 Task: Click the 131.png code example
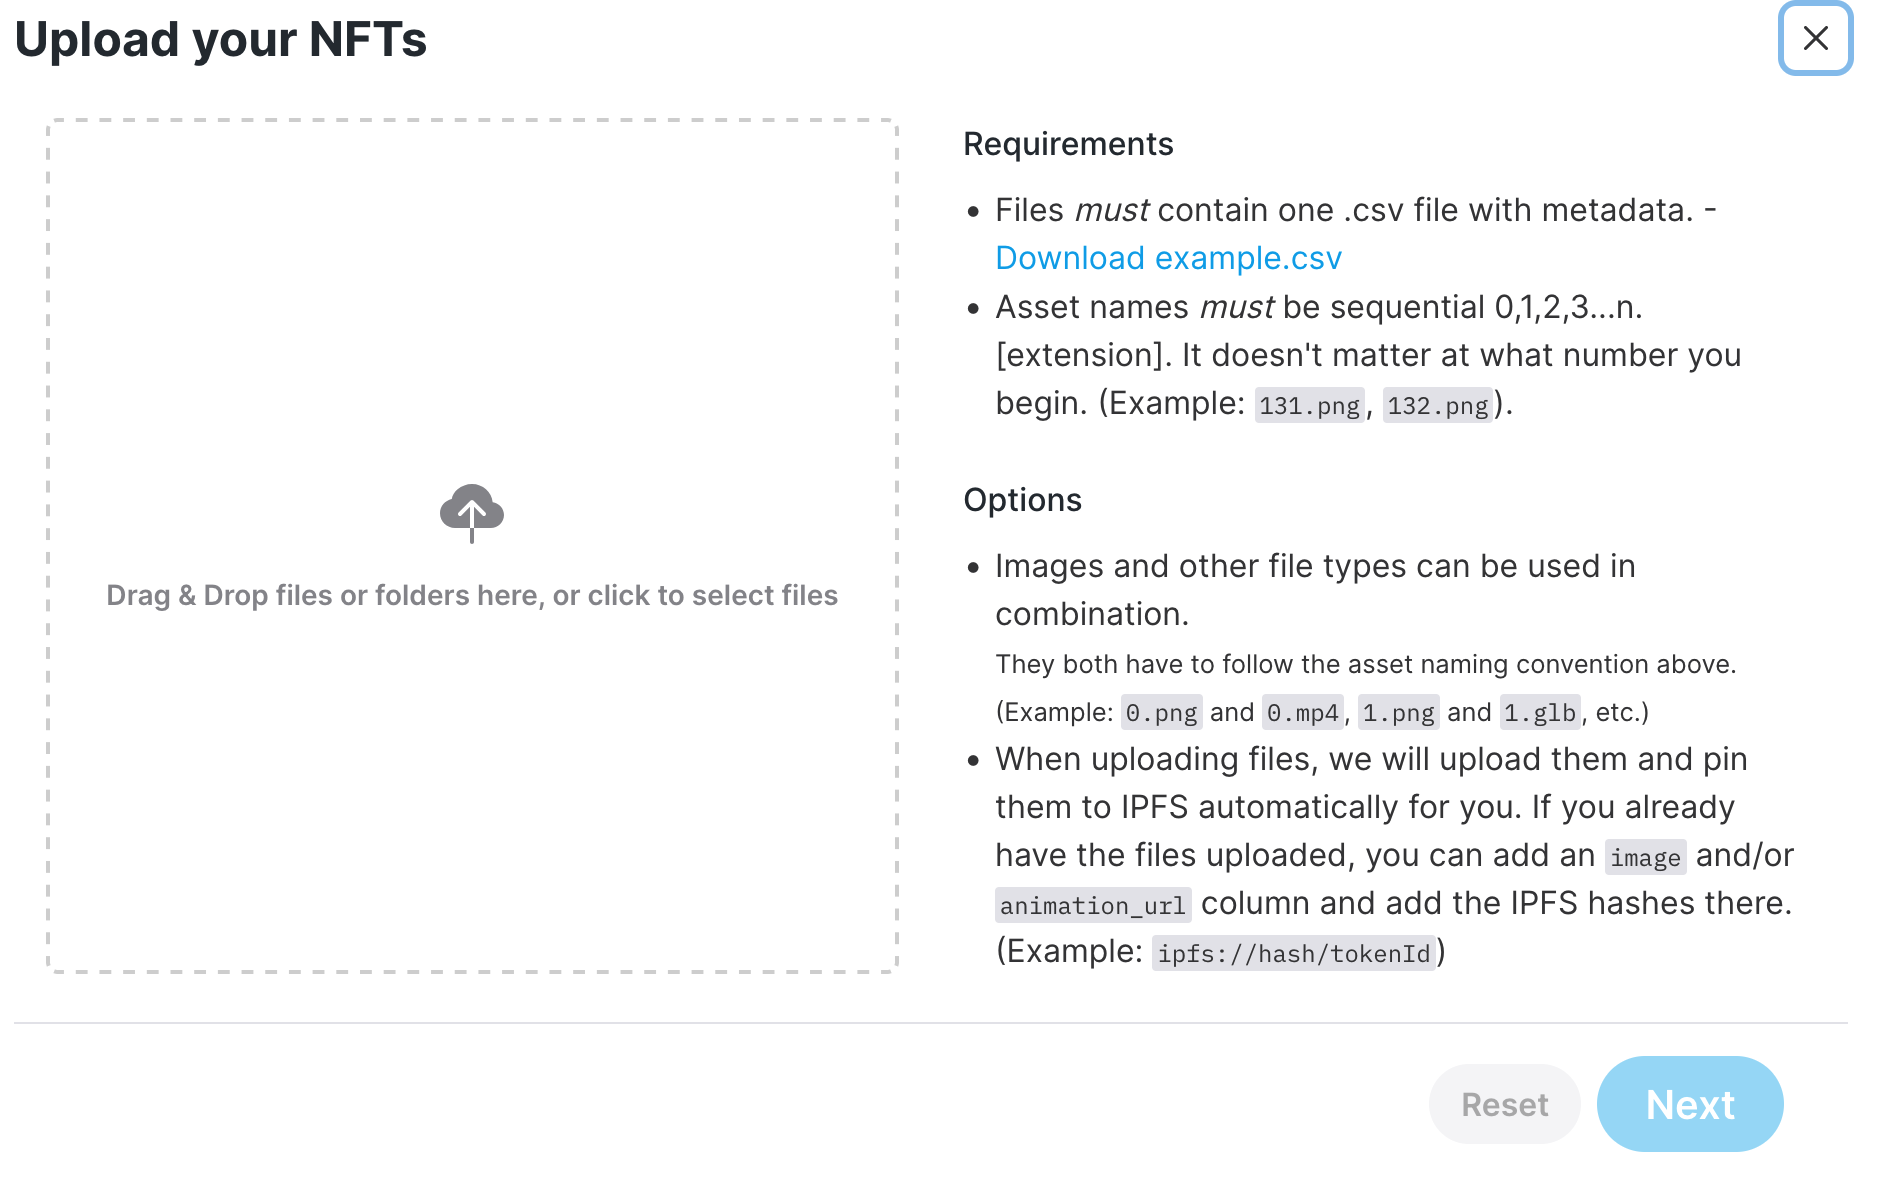(1309, 405)
